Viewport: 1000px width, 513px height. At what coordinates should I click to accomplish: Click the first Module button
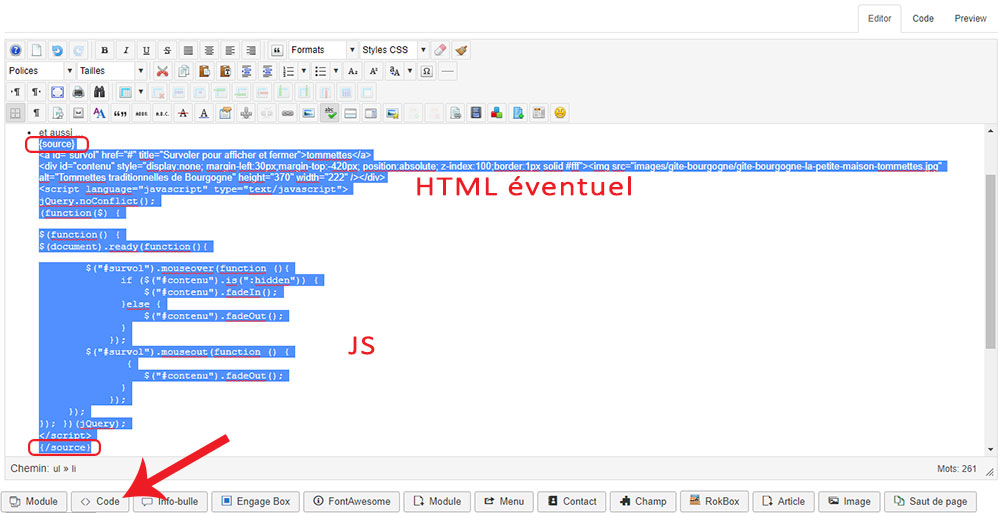(x=34, y=502)
